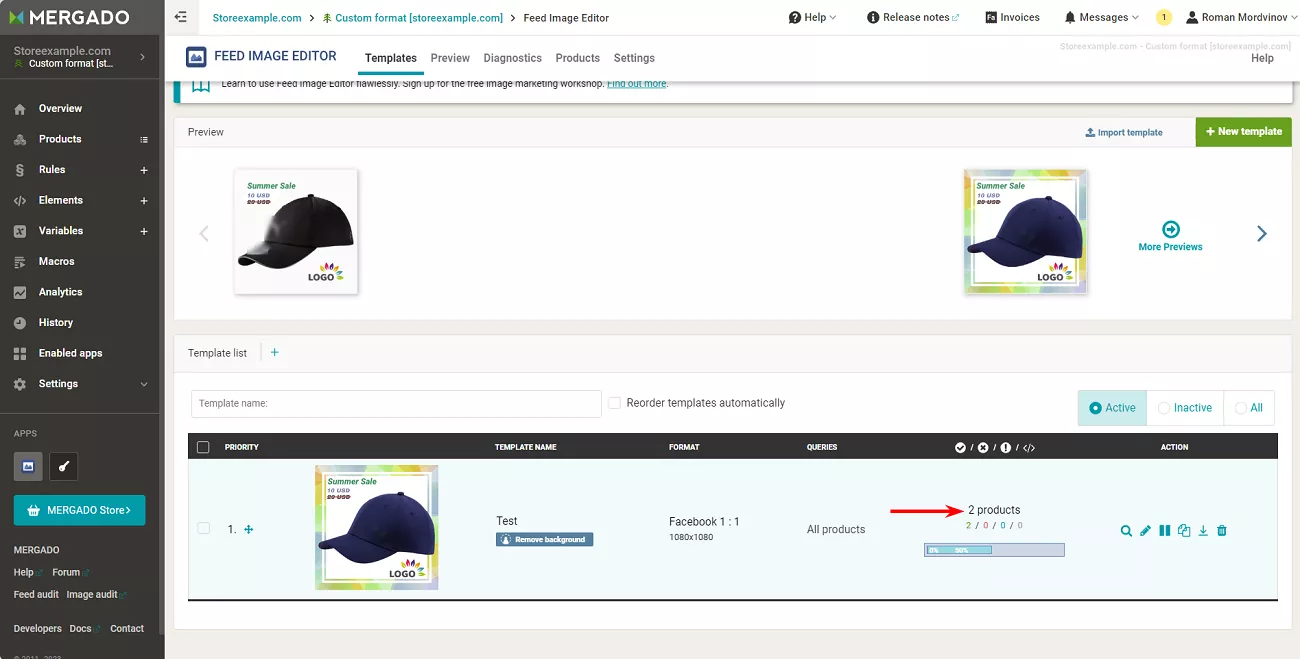Click the More Previews arrow circle icon

pos(1171,229)
